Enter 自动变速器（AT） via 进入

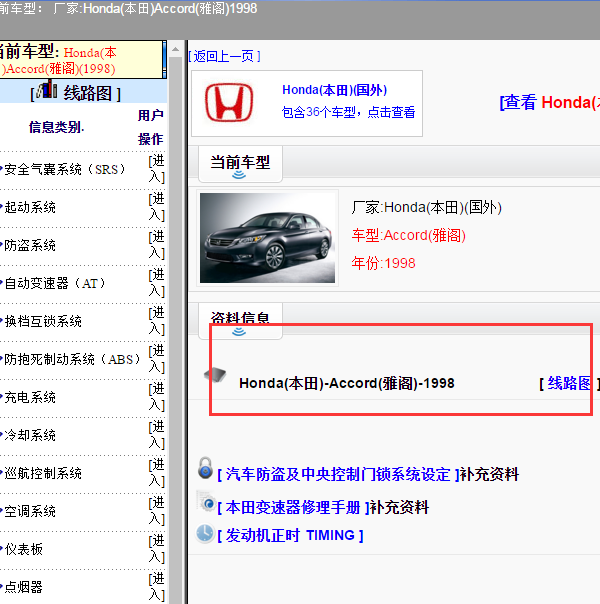(x=156, y=283)
